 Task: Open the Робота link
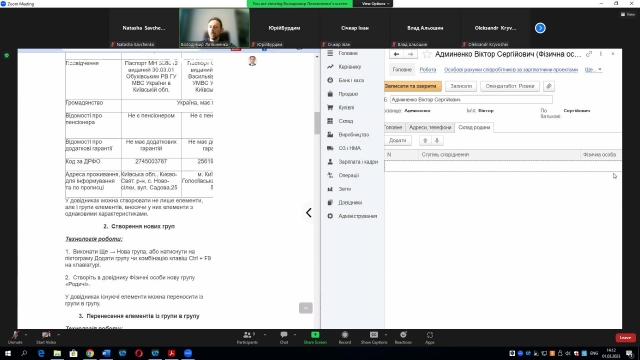(x=428, y=70)
